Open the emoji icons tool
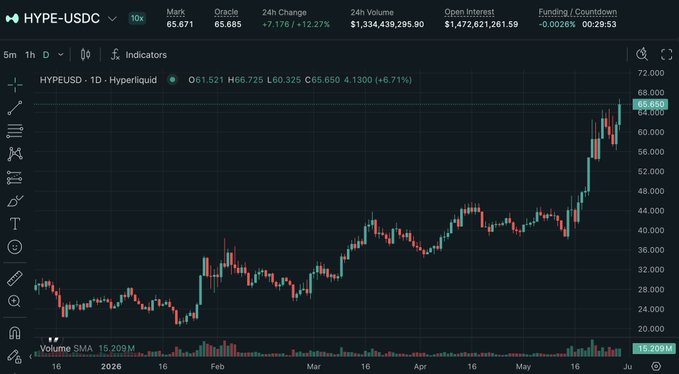 click(x=15, y=247)
